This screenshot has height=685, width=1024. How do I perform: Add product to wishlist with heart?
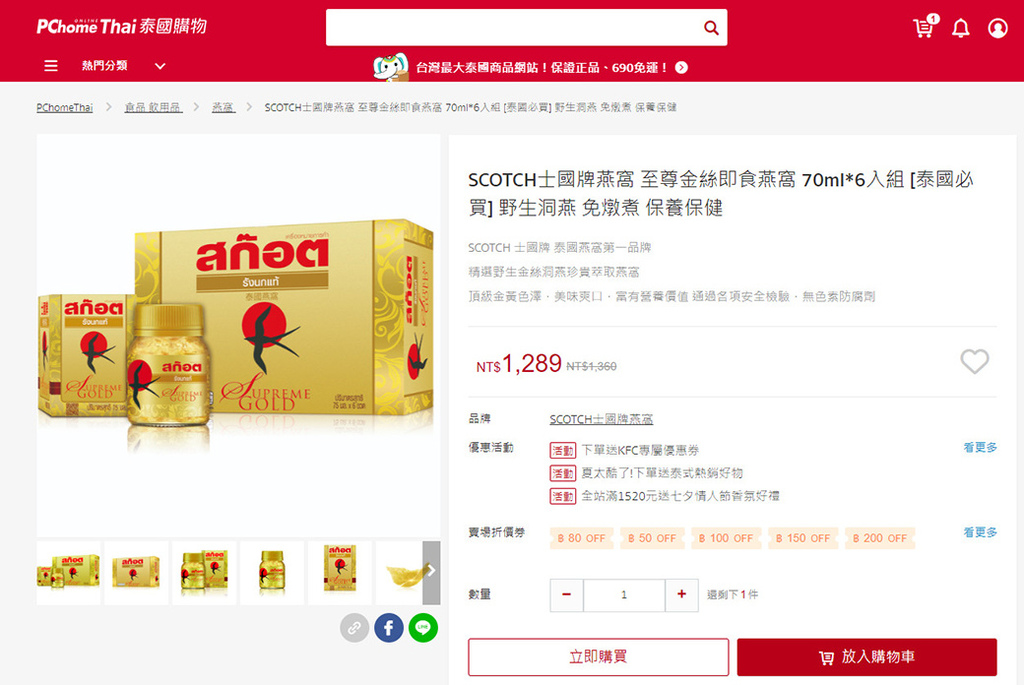[x=974, y=361]
